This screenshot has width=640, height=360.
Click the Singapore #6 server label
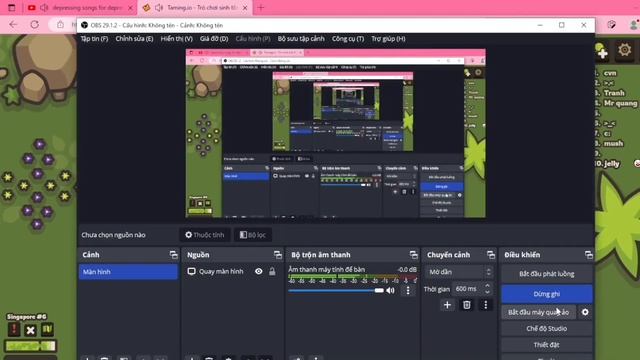pos(27,316)
